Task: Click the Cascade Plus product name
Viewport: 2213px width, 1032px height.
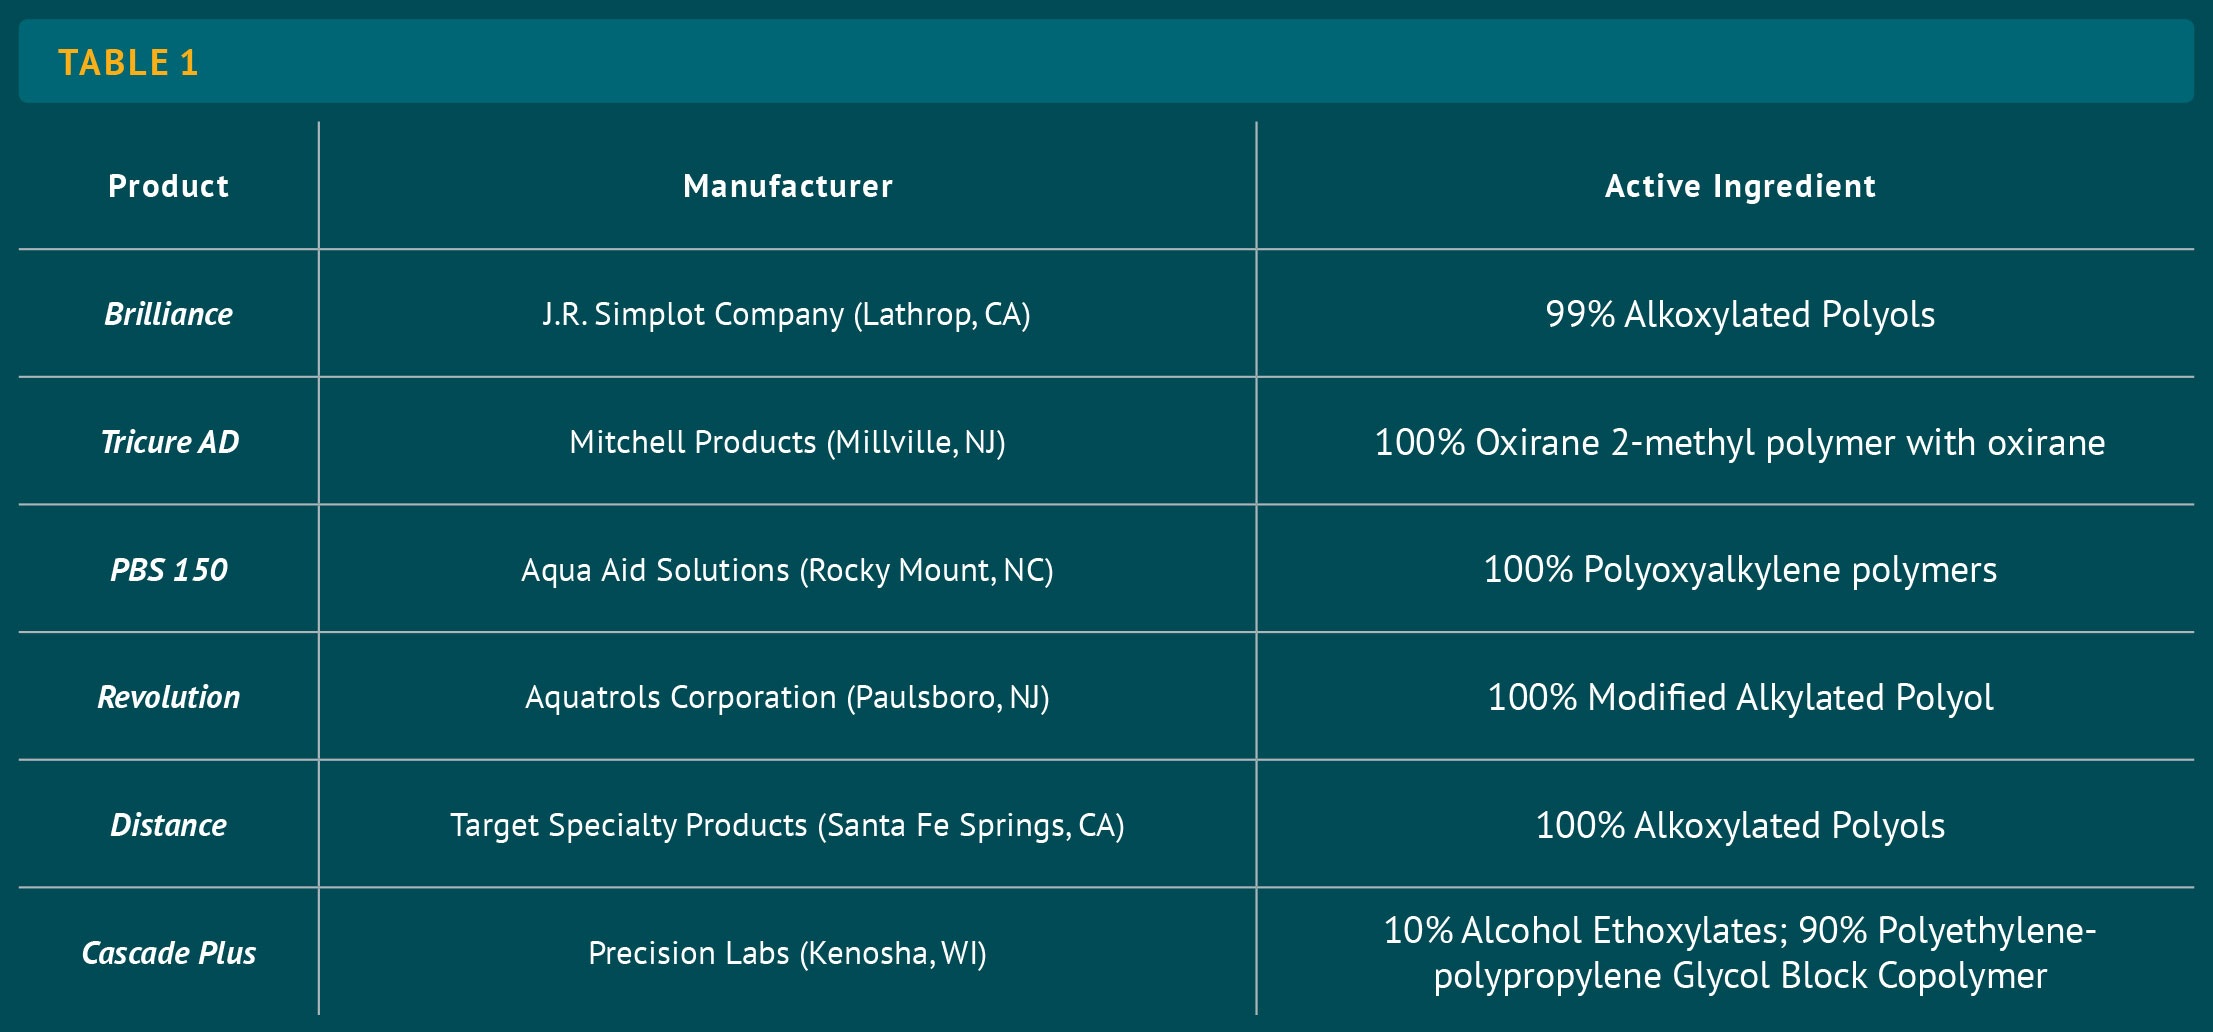Action: [169, 952]
